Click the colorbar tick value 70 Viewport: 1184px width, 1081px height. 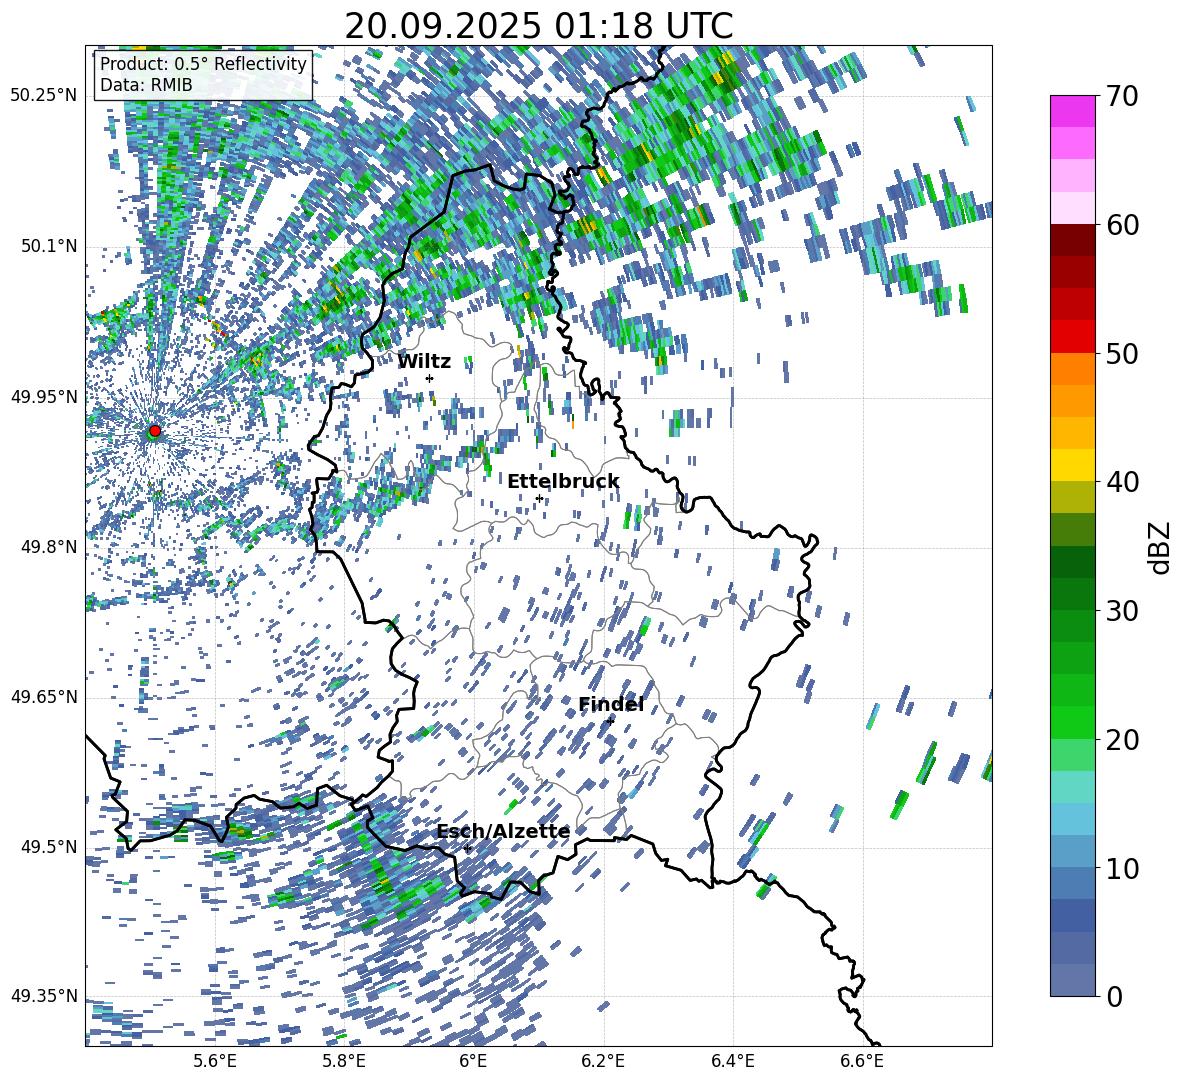1121,97
